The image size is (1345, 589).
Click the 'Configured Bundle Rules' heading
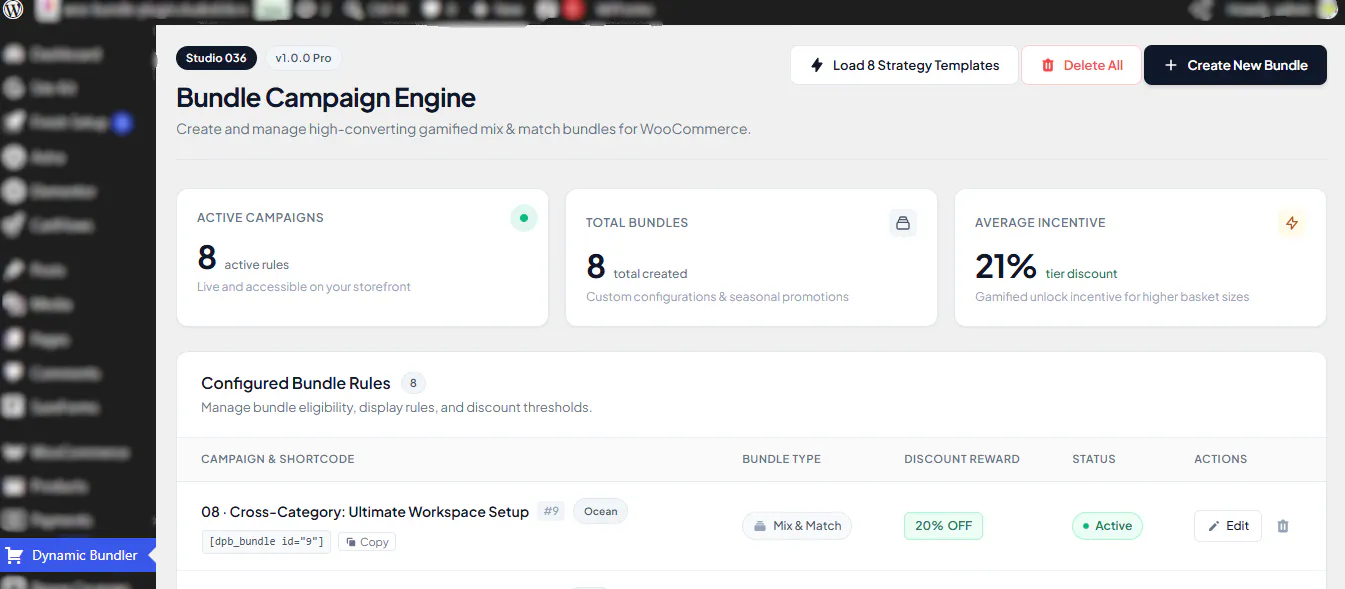(x=296, y=383)
